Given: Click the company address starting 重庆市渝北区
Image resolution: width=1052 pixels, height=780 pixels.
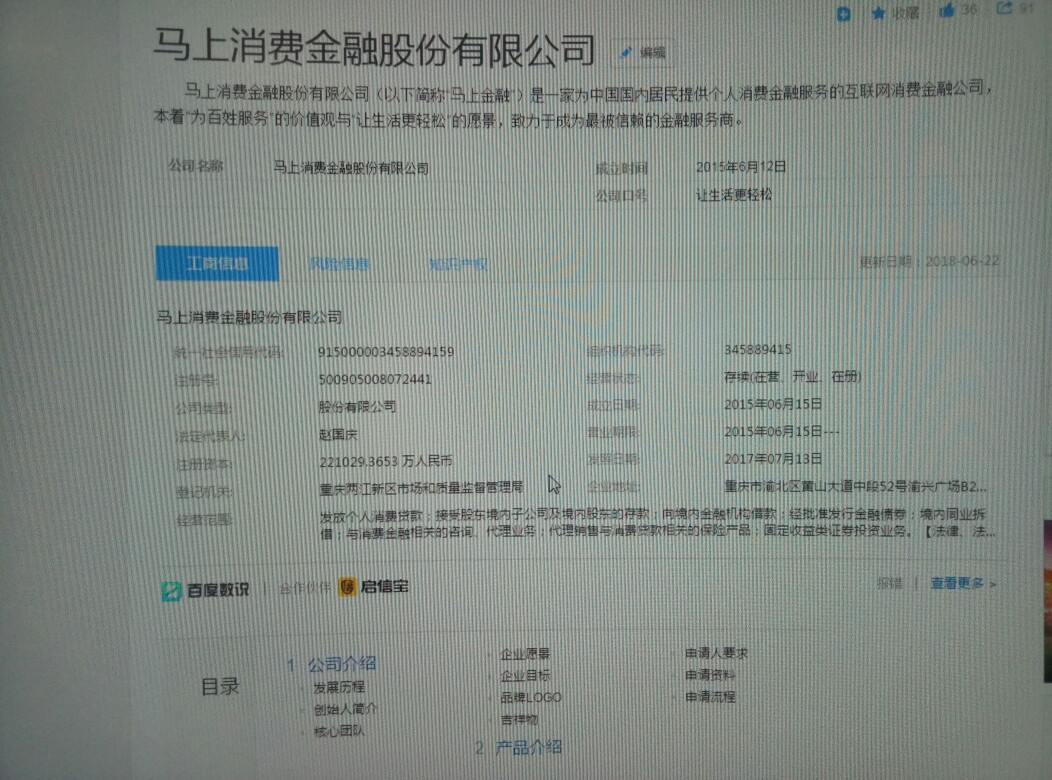Looking at the screenshot, I should [x=855, y=486].
